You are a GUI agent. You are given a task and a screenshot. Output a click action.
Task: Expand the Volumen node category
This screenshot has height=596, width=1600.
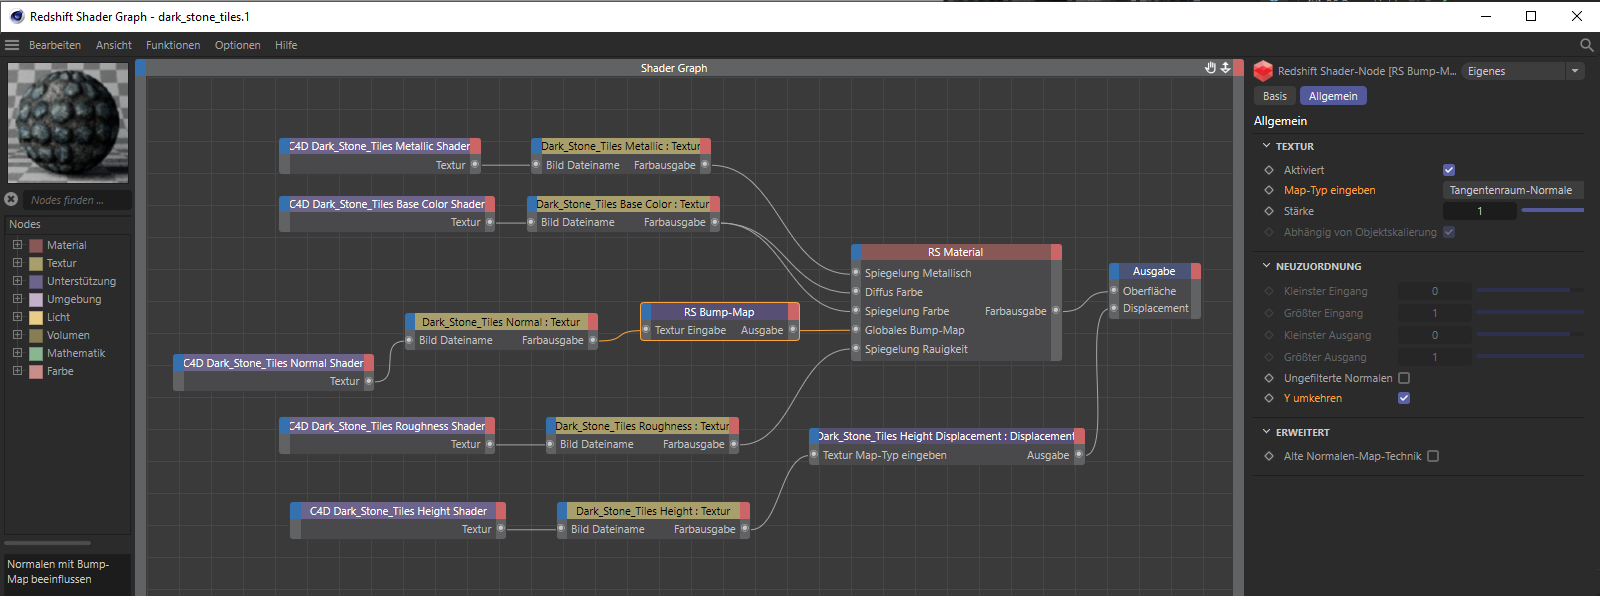pyautogui.click(x=17, y=335)
